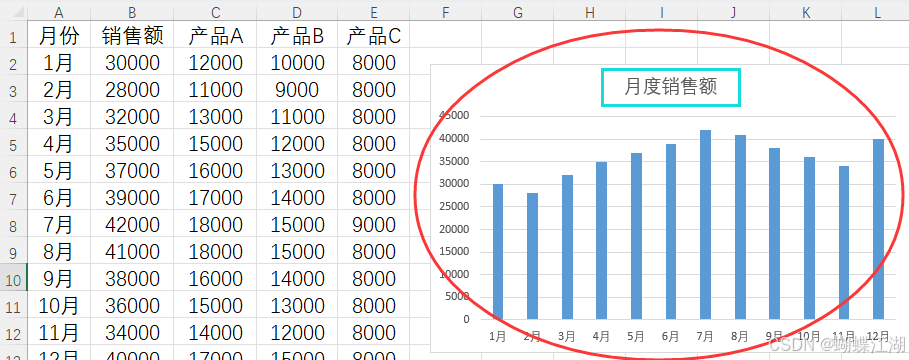Image resolution: width=909 pixels, height=360 pixels.
Task: Select cell D12 with 12000
Action: (297, 333)
